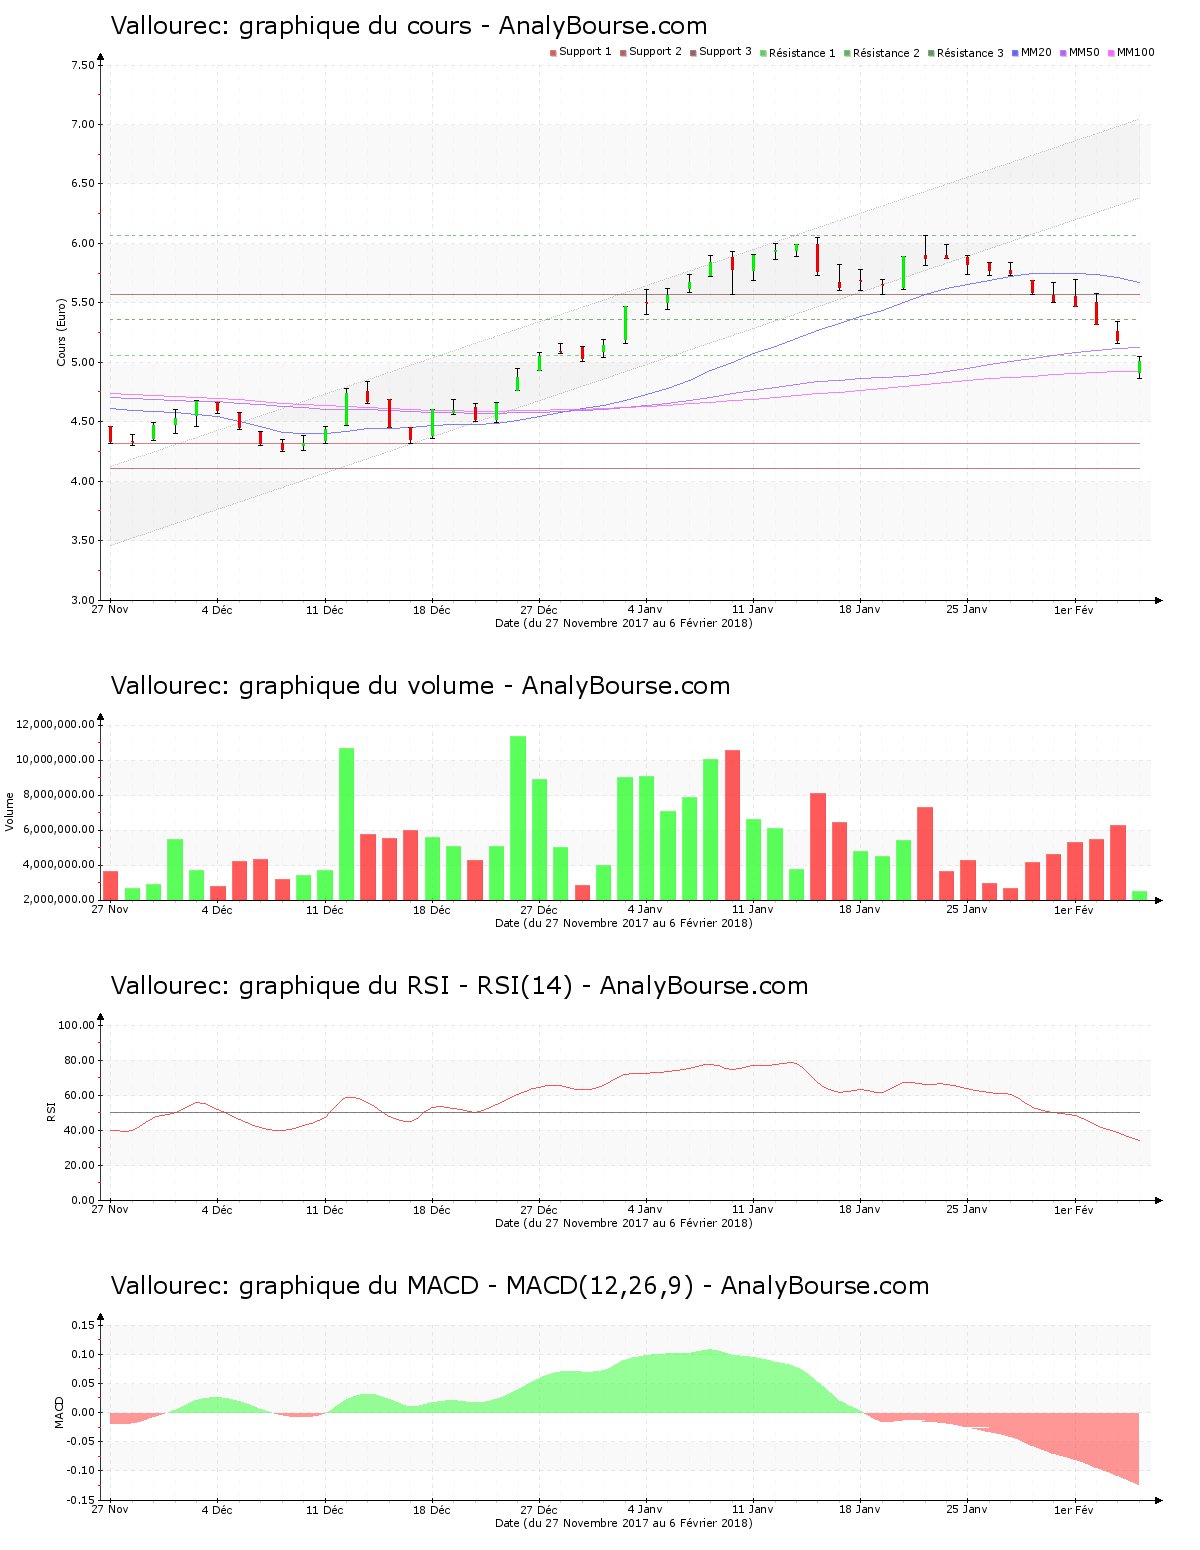Click the 'MACD' y-axis label
This screenshot has width=1200, height=1550.
(59, 1412)
